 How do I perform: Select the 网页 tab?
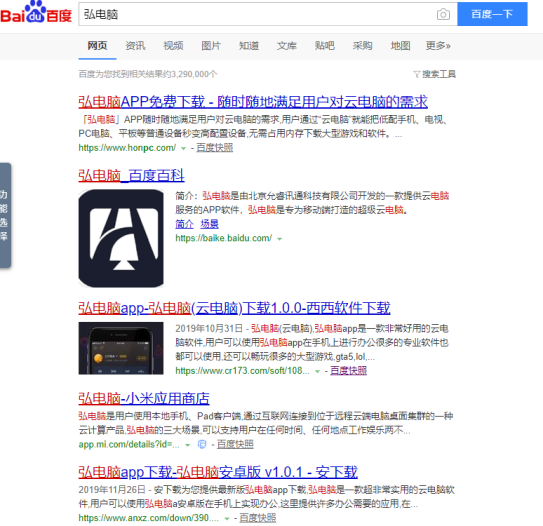tap(97, 46)
